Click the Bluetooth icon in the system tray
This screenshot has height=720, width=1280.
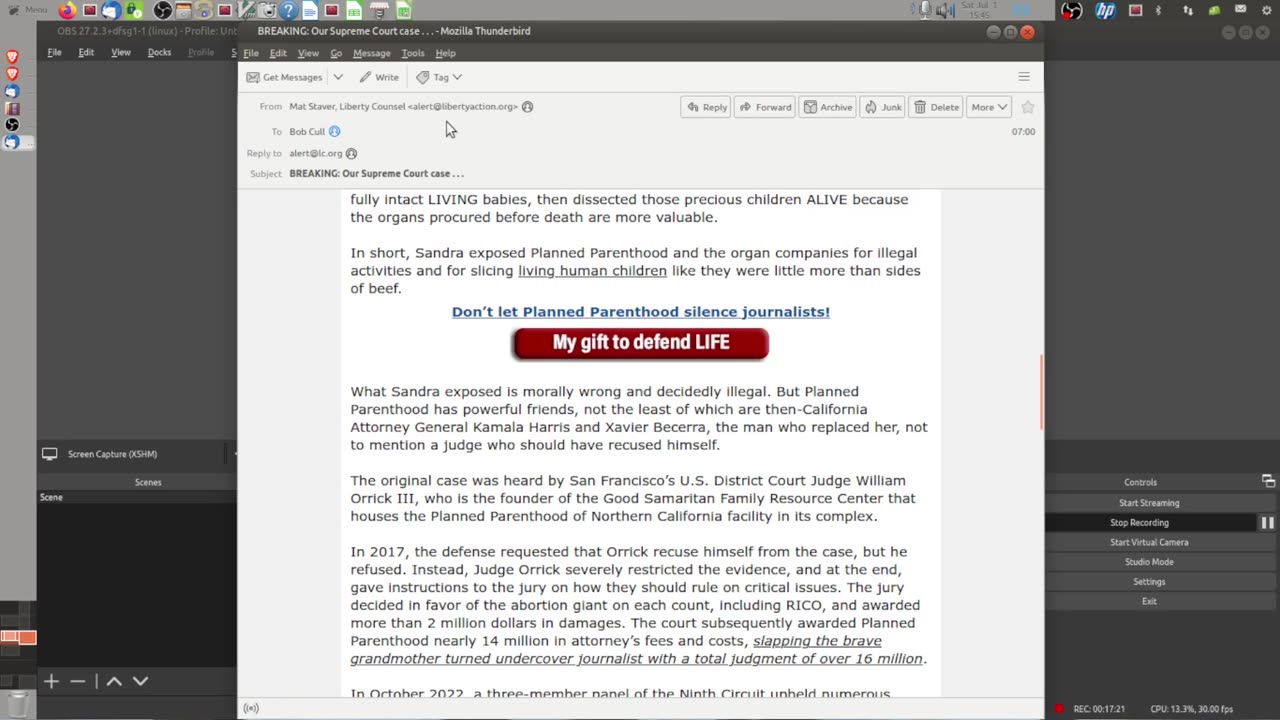click(x=1159, y=11)
